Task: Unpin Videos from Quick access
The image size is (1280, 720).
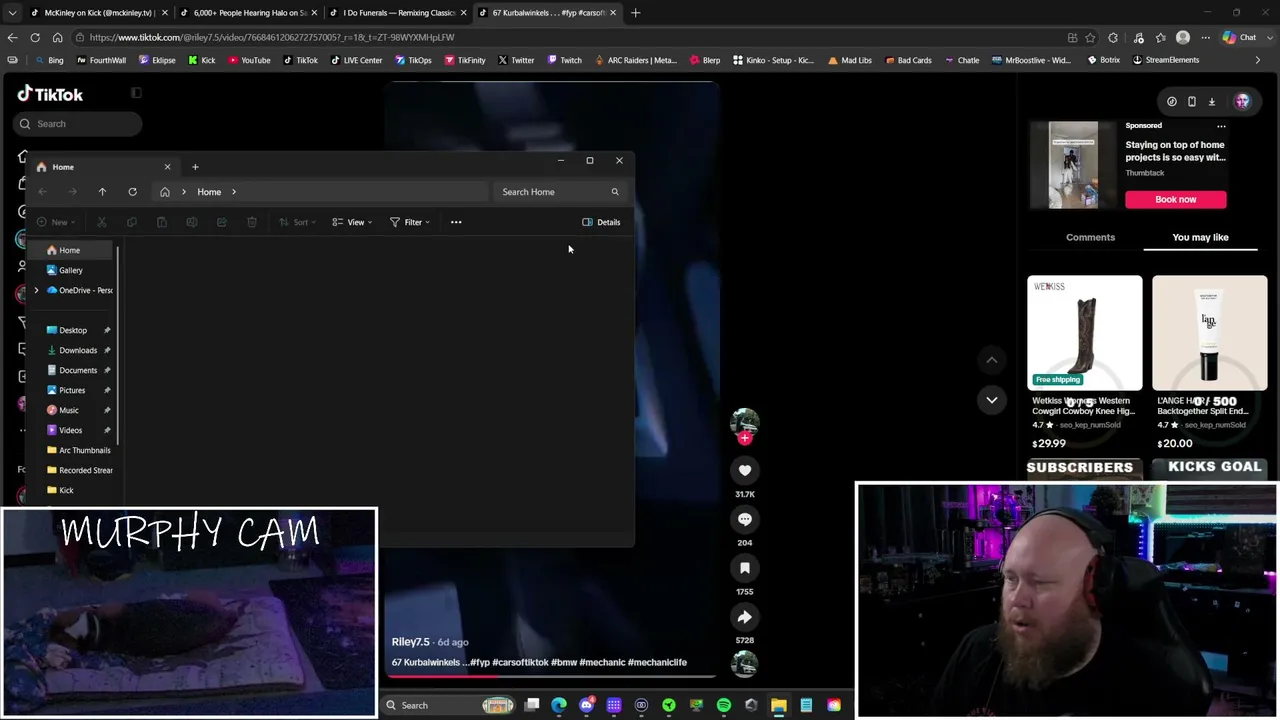Action: [107, 430]
